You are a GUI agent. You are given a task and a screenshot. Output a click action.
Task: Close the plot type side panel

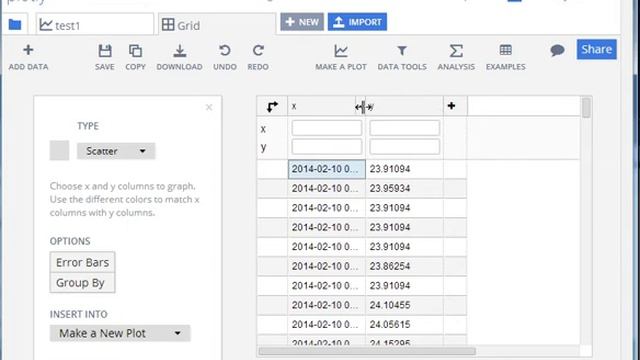coord(209,107)
